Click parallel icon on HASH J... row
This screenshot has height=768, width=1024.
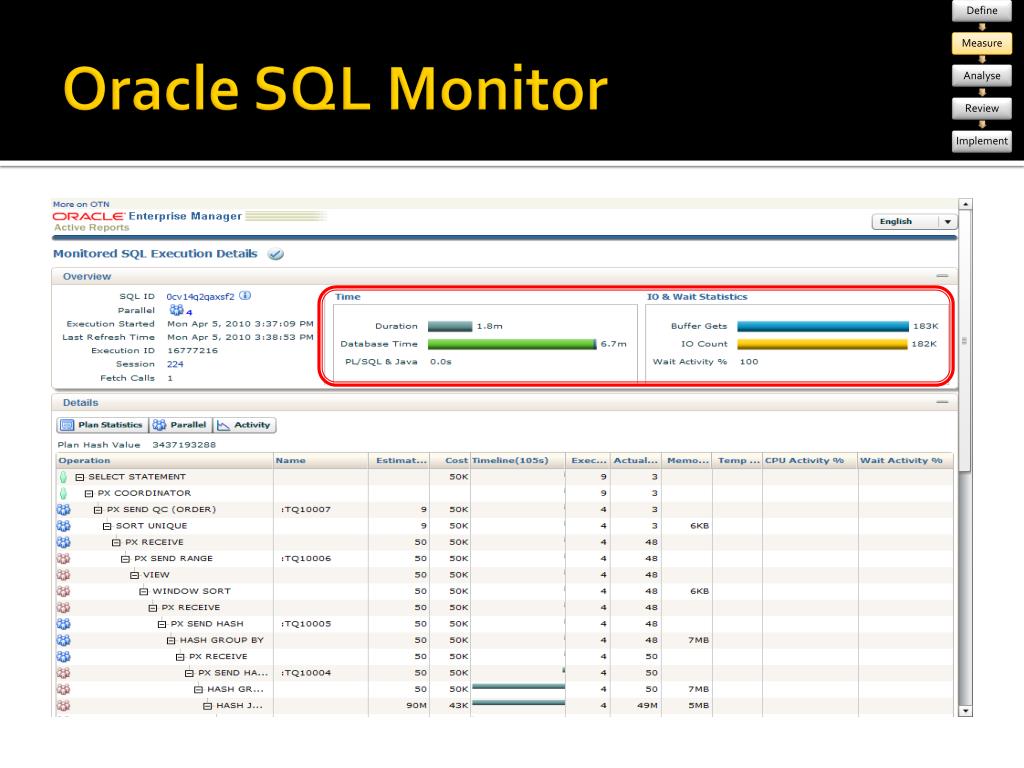(x=63, y=705)
